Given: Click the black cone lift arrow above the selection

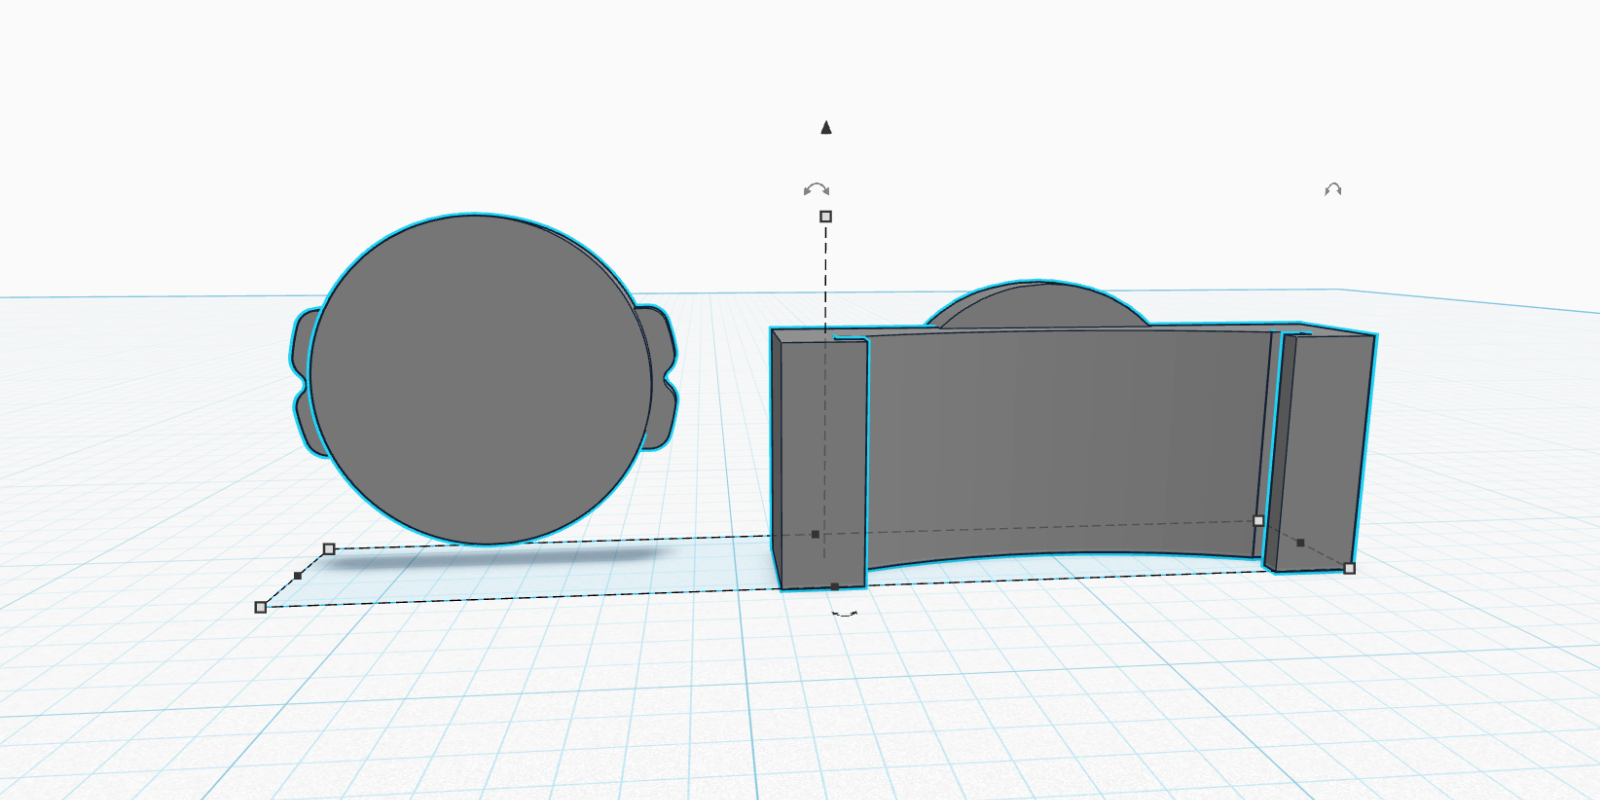Looking at the screenshot, I should 826,127.
